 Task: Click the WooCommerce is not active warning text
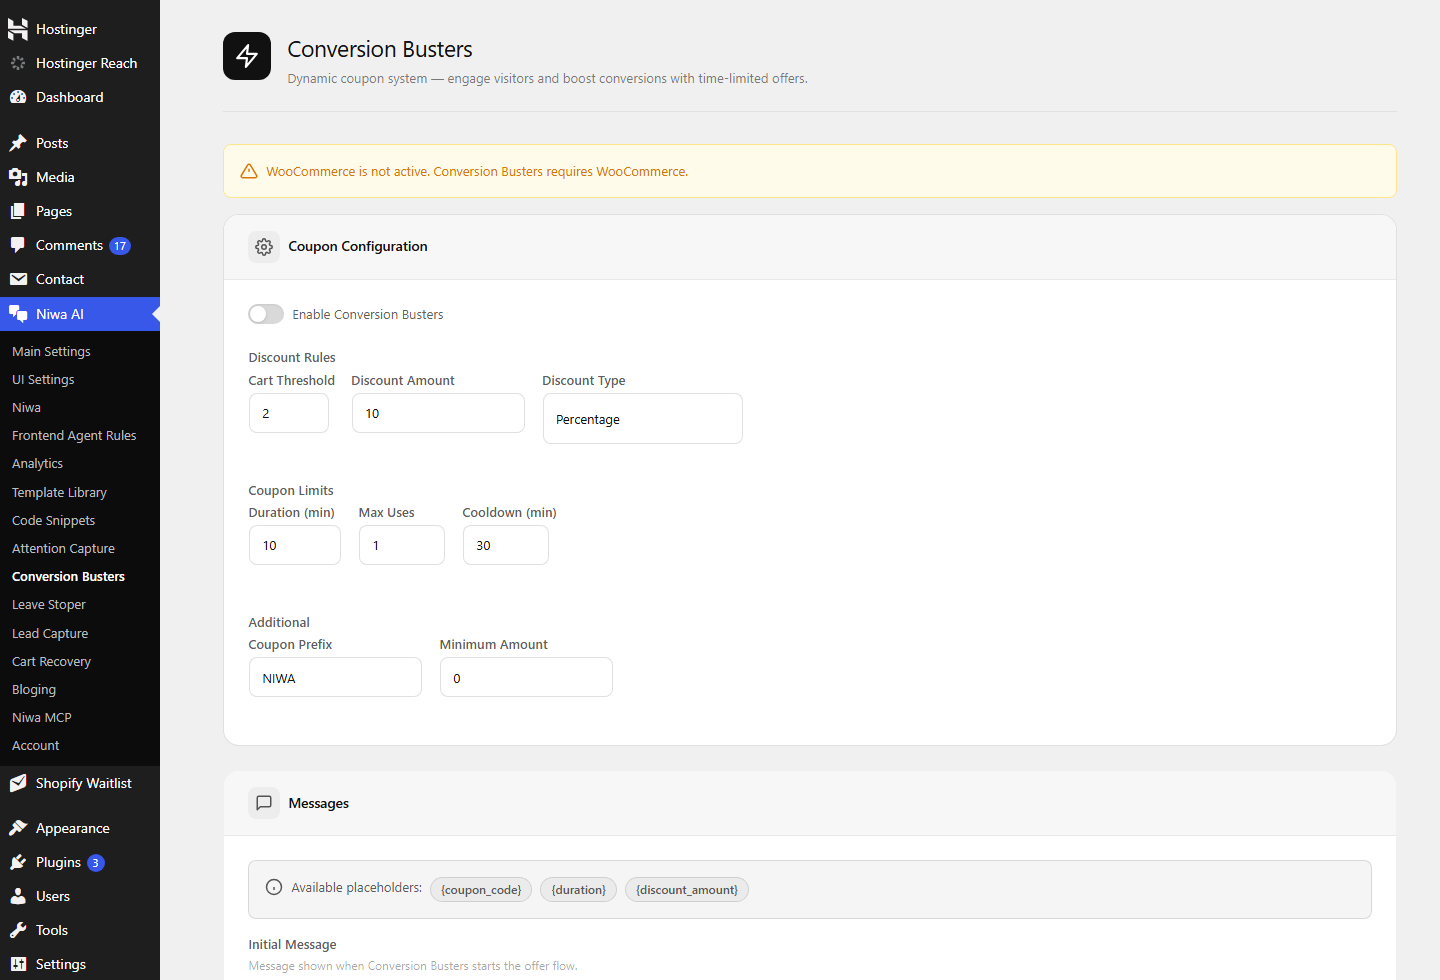477,171
